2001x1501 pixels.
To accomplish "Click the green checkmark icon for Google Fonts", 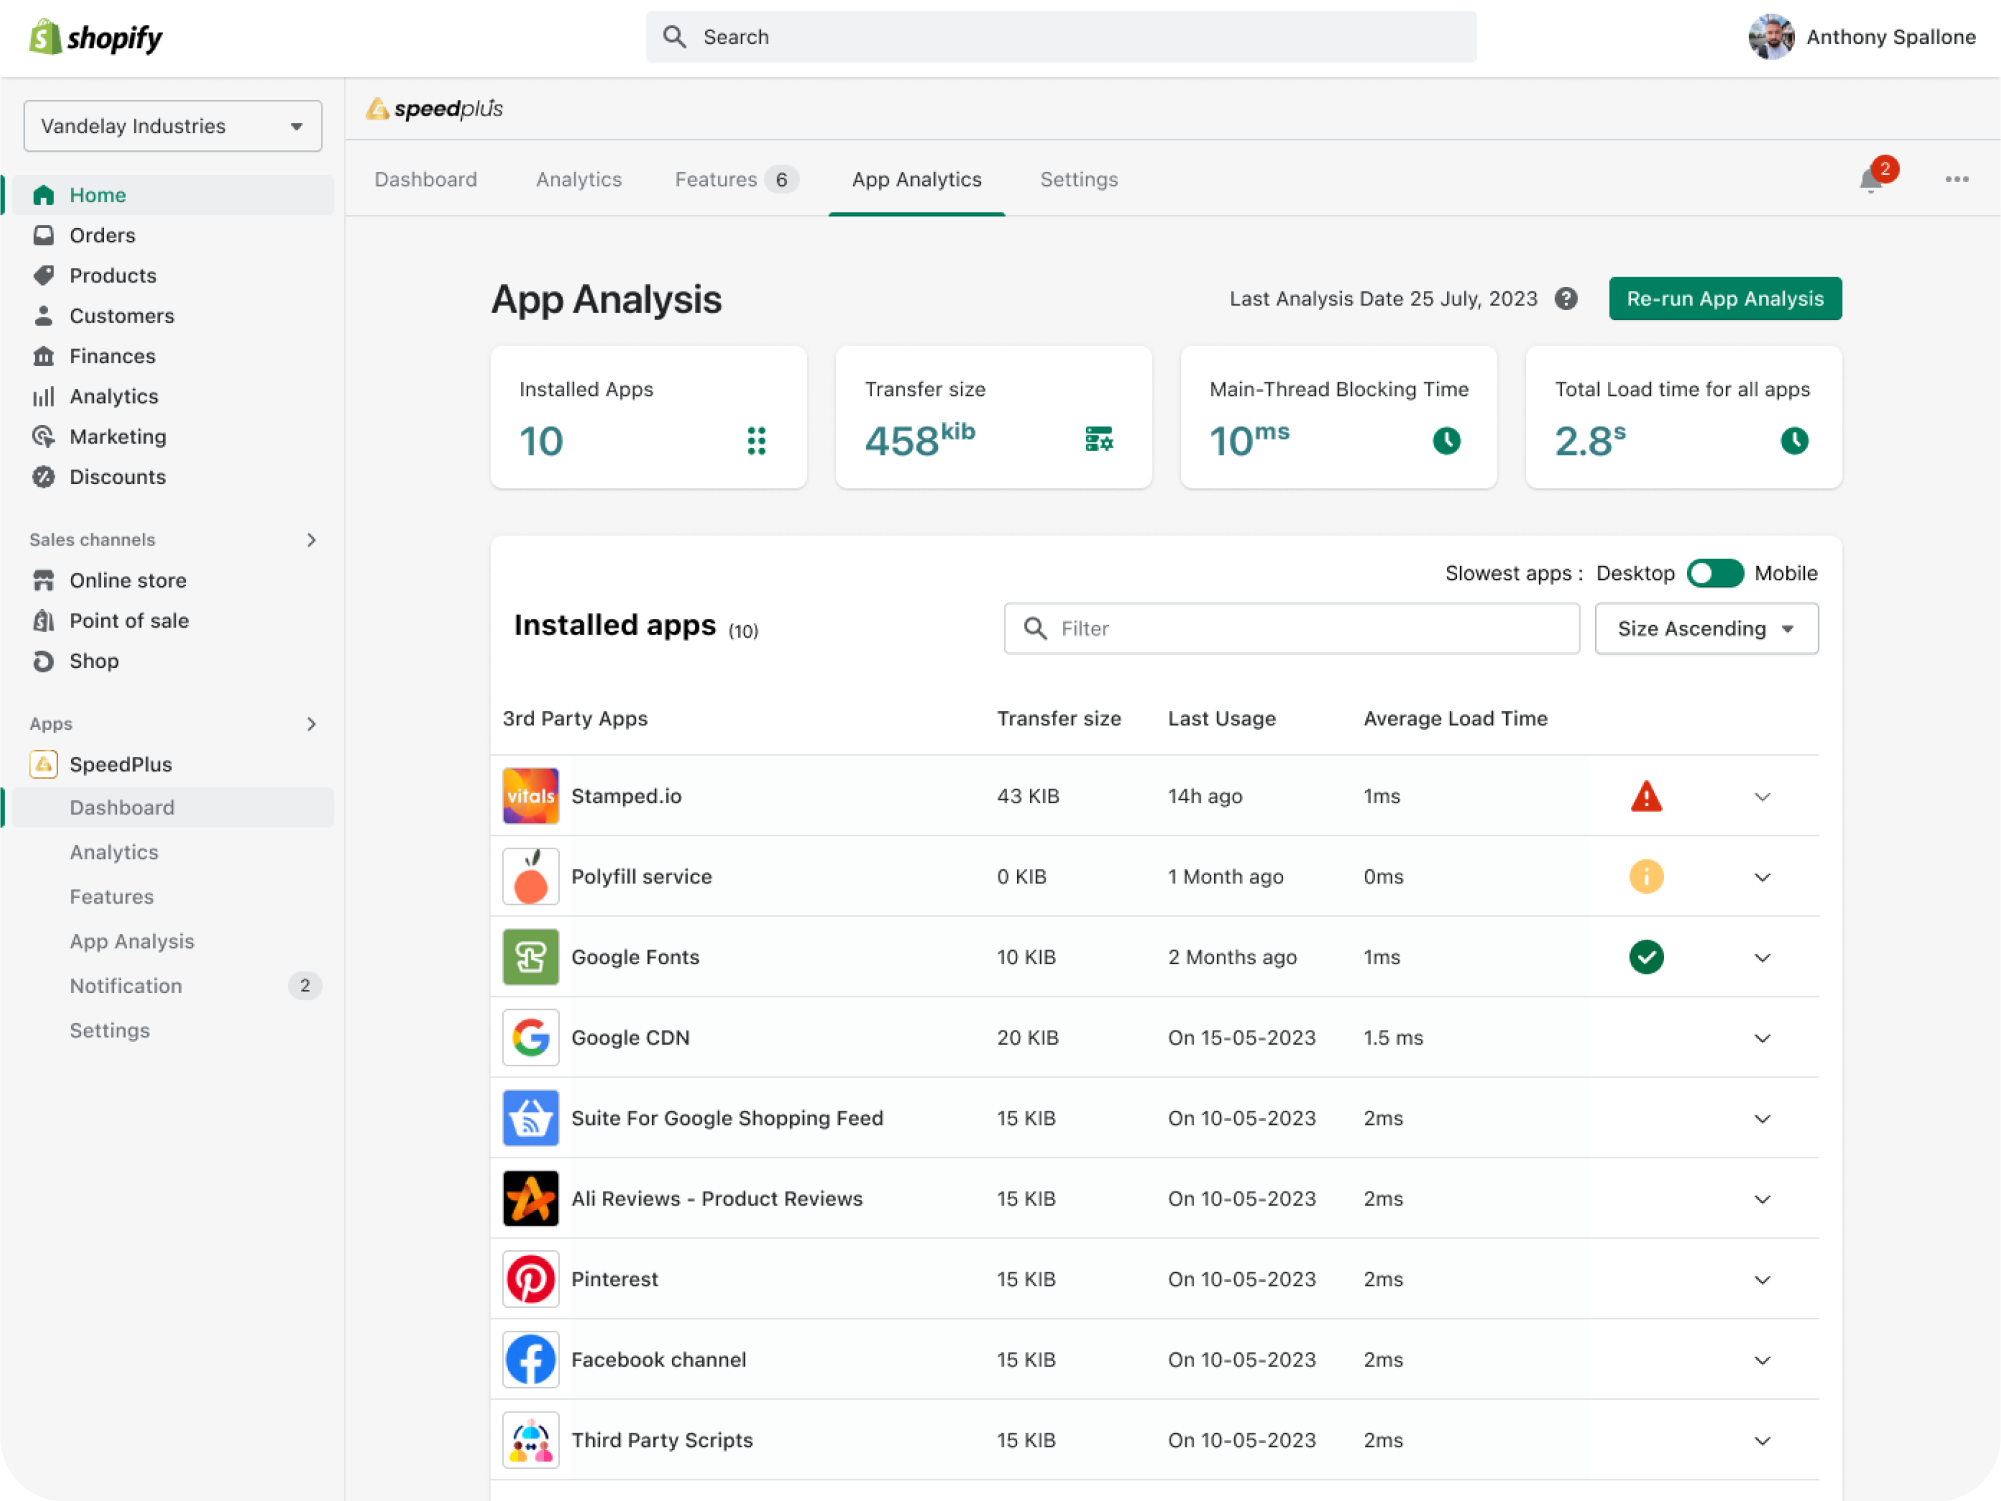I will pos(1646,957).
